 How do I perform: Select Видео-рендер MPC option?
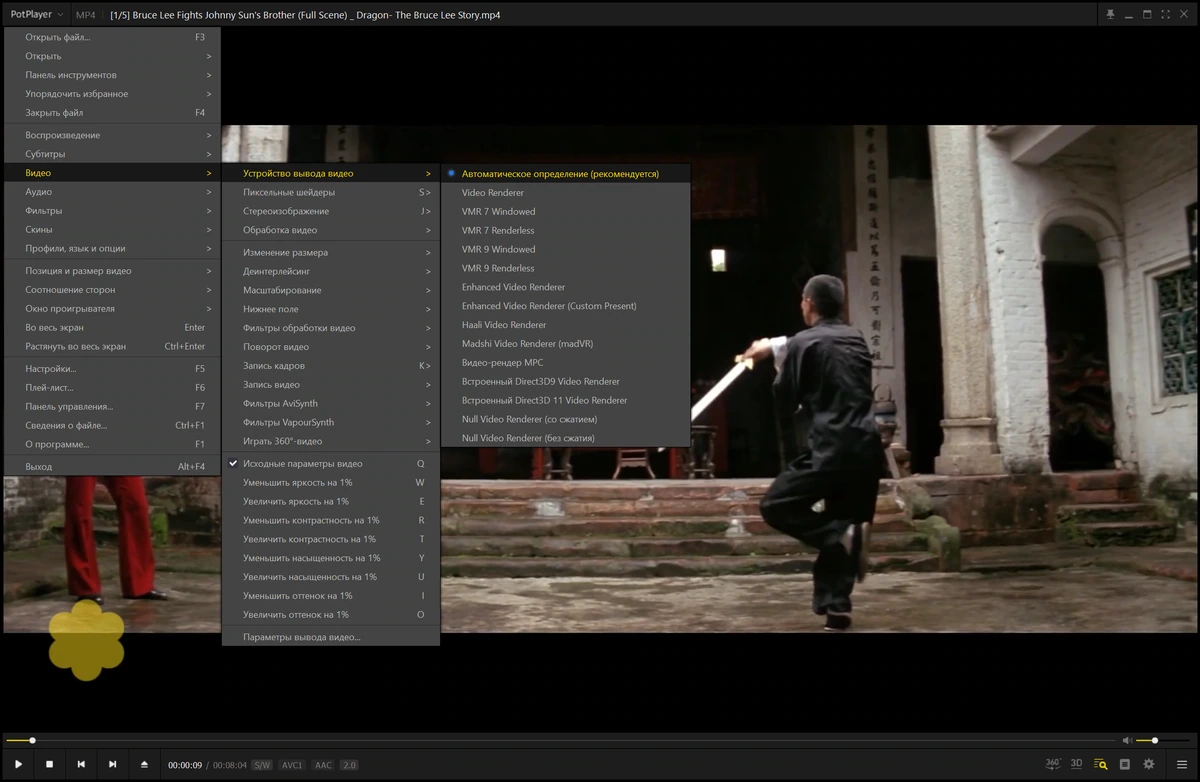click(x=565, y=363)
